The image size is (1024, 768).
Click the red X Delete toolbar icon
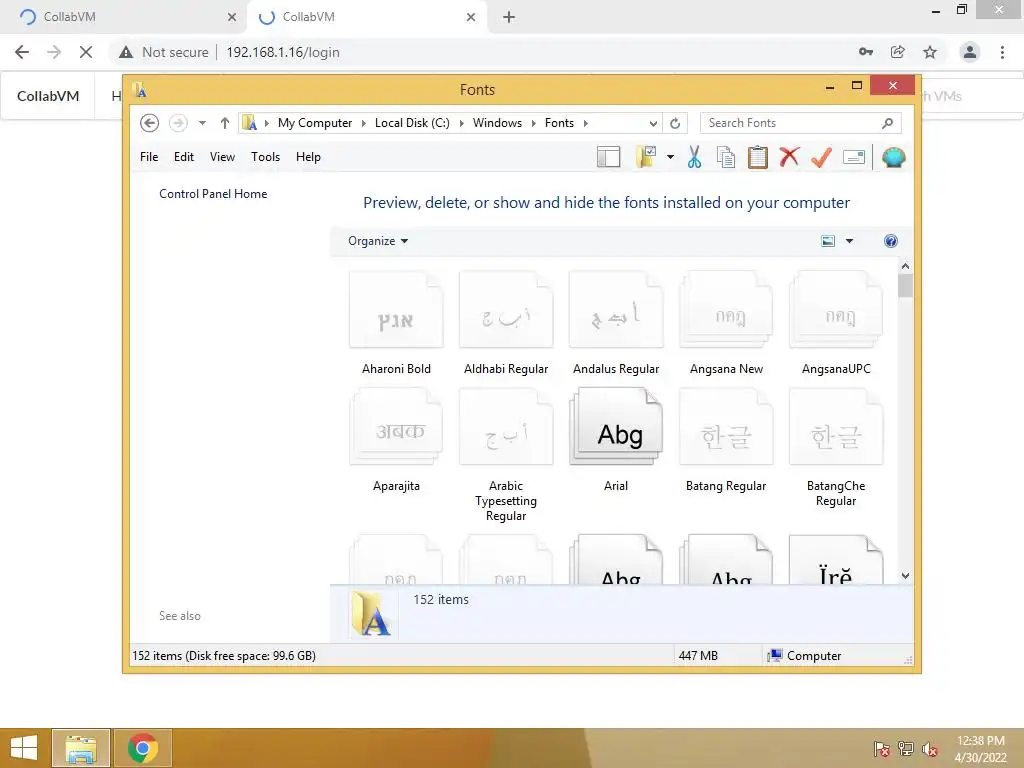(789, 157)
